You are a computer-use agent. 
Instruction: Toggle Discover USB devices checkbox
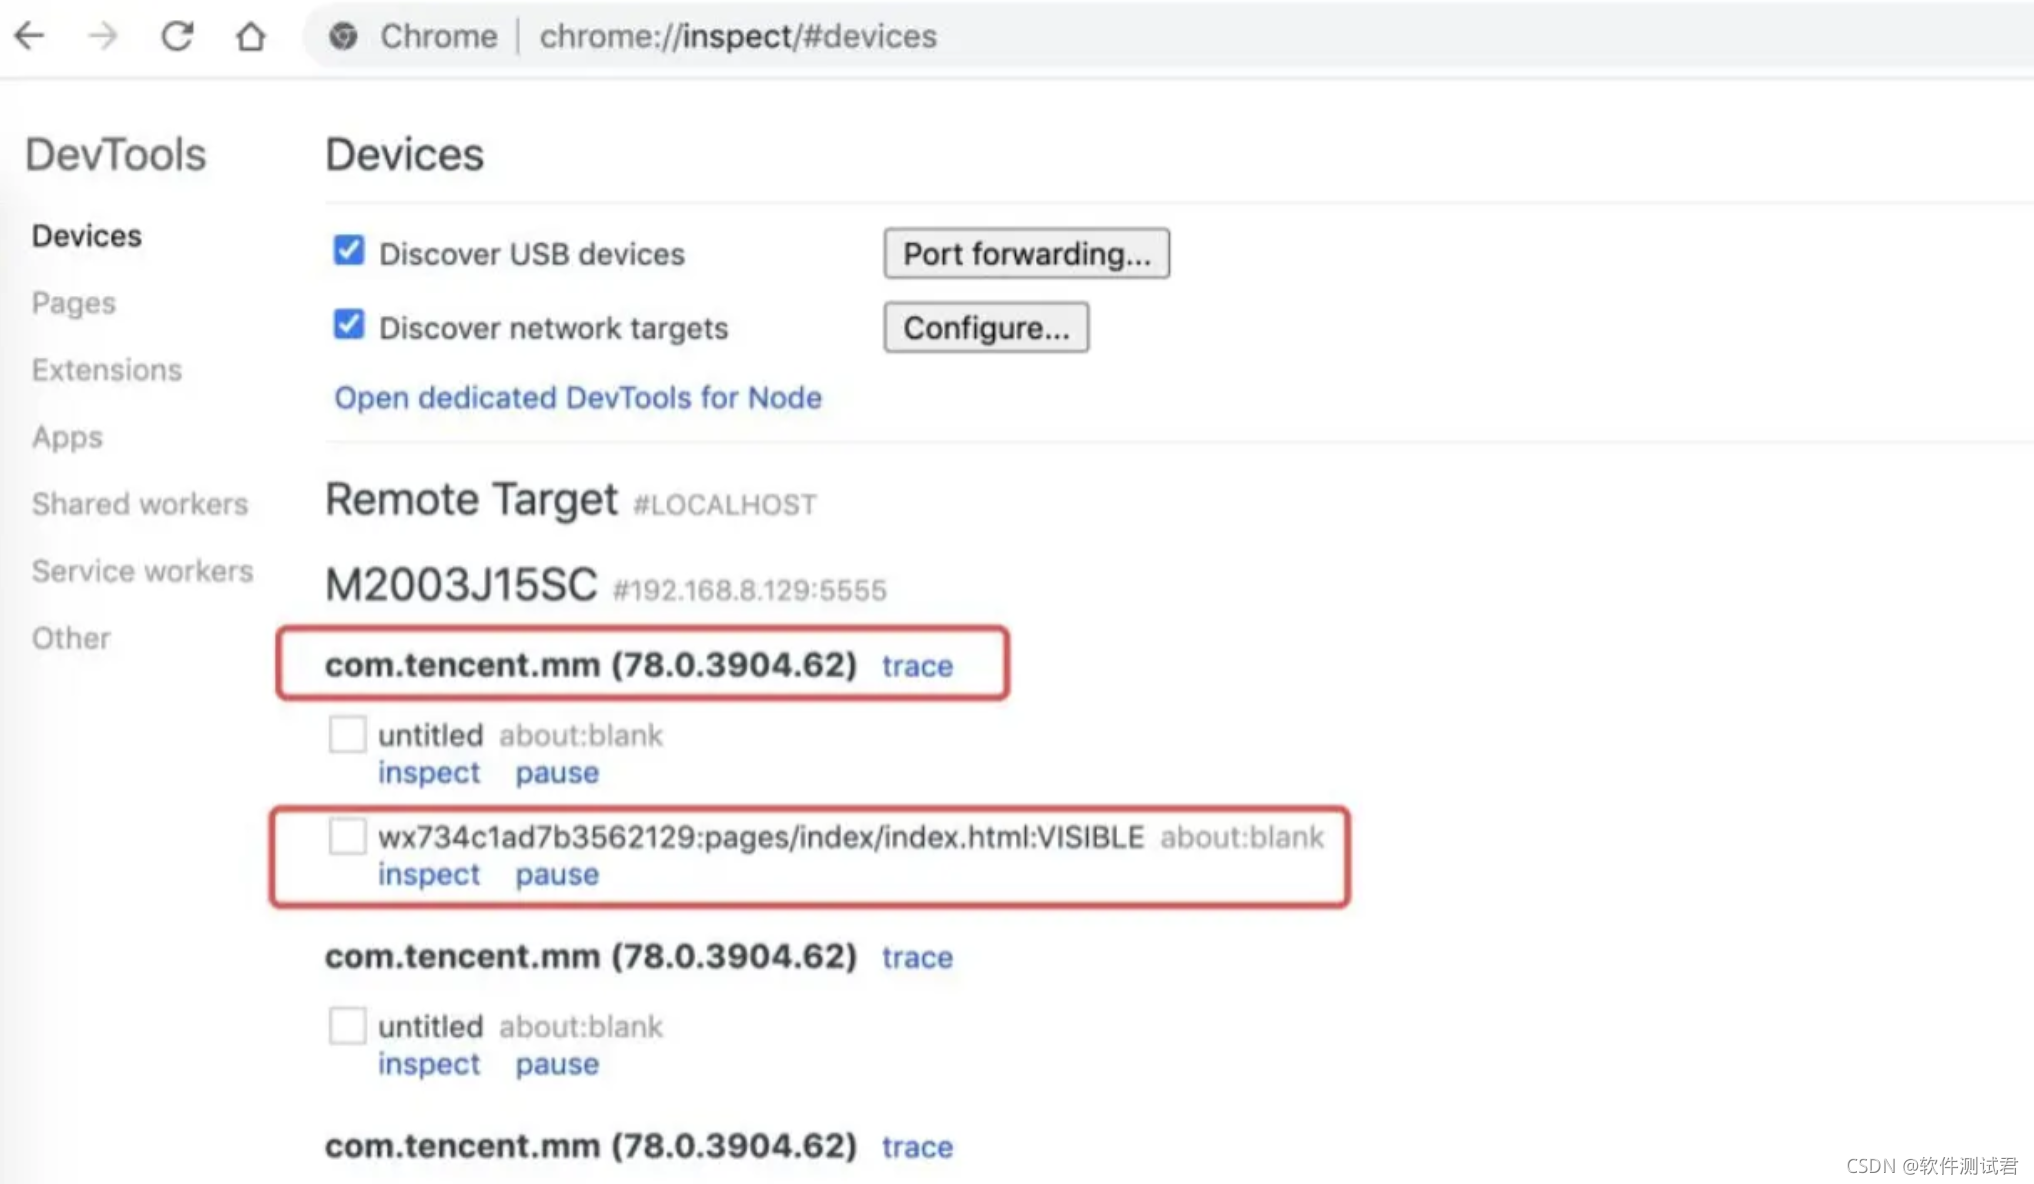click(x=348, y=251)
